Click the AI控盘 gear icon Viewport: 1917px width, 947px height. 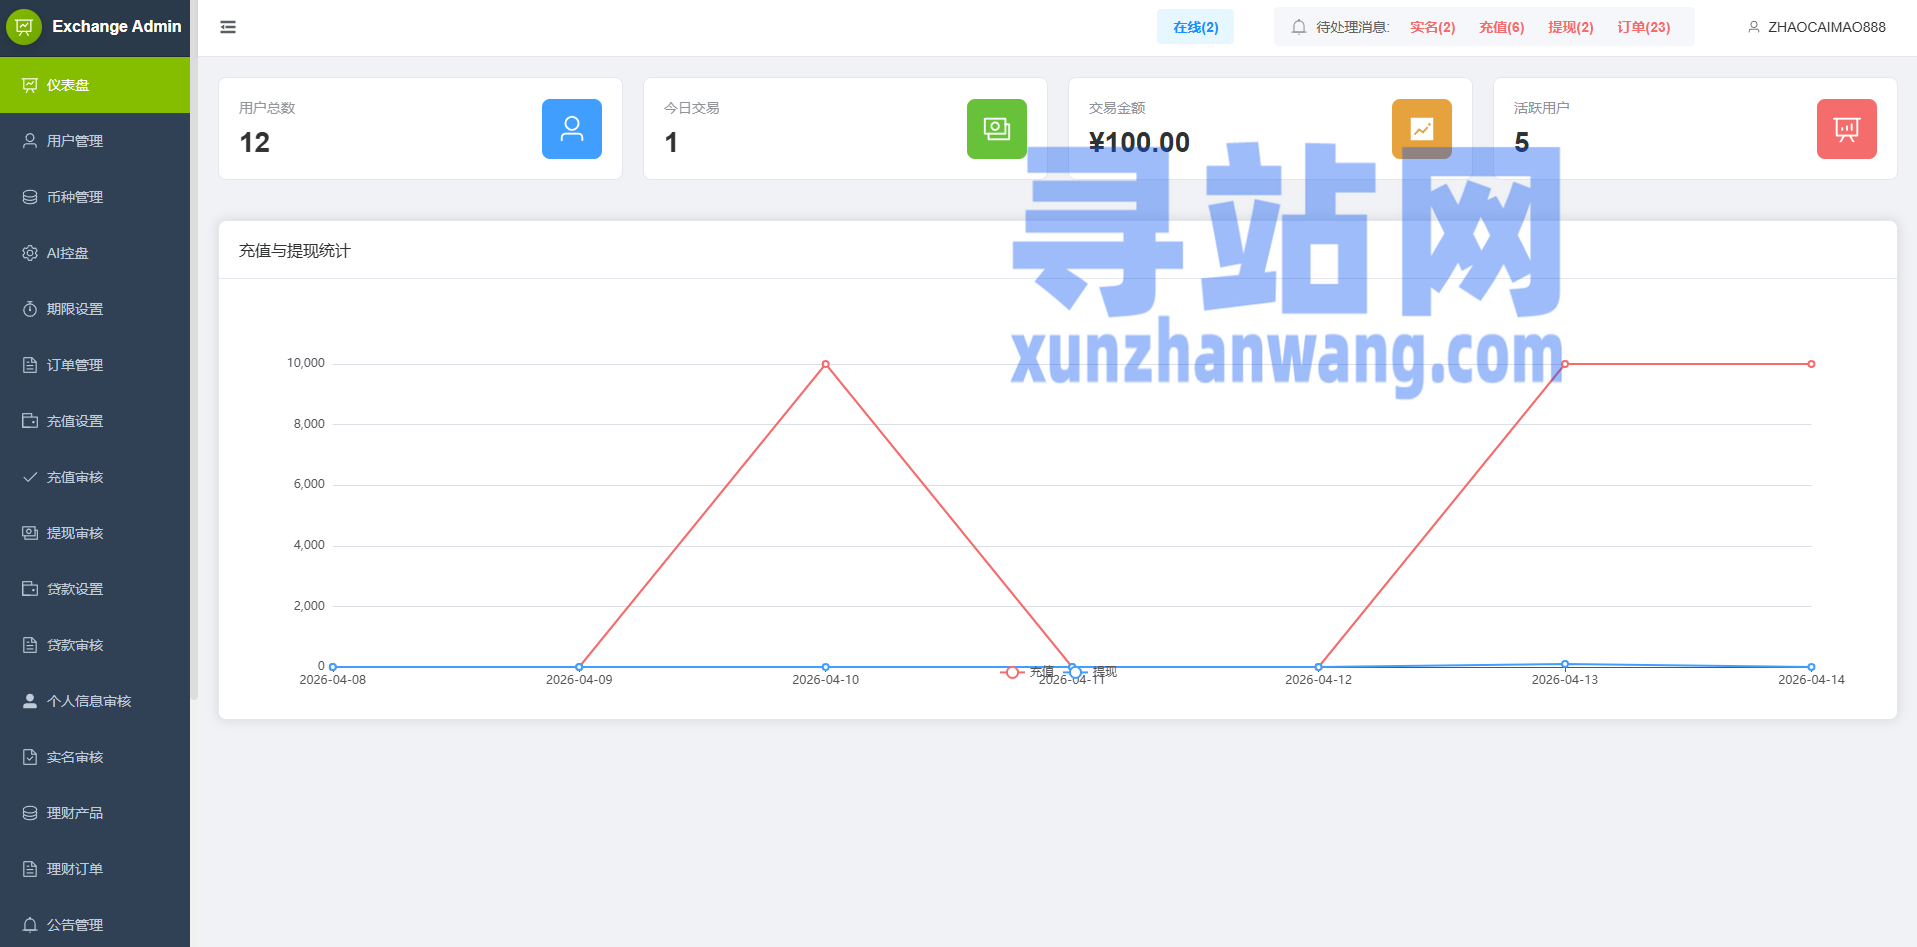click(x=30, y=253)
